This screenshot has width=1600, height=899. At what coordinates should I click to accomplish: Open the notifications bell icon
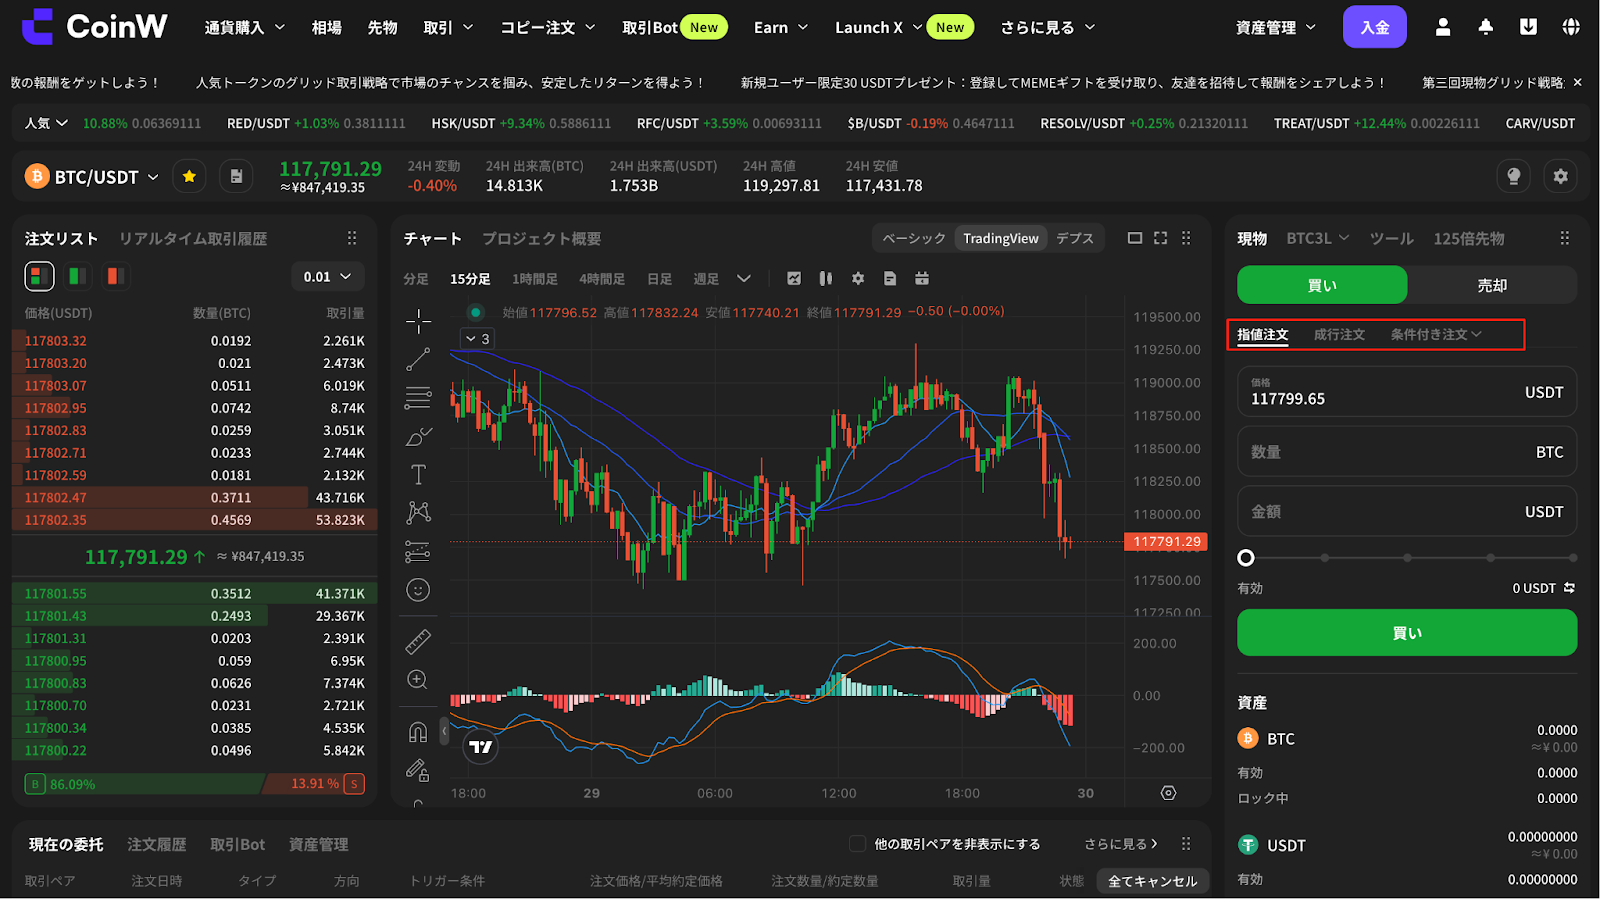[x=1486, y=27]
